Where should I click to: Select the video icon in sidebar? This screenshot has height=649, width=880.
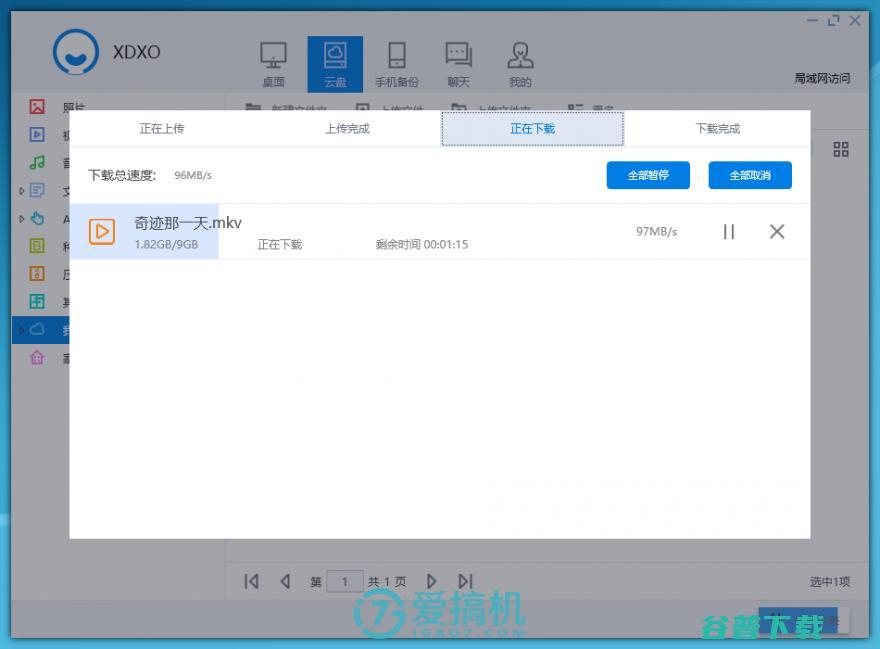pos(37,134)
